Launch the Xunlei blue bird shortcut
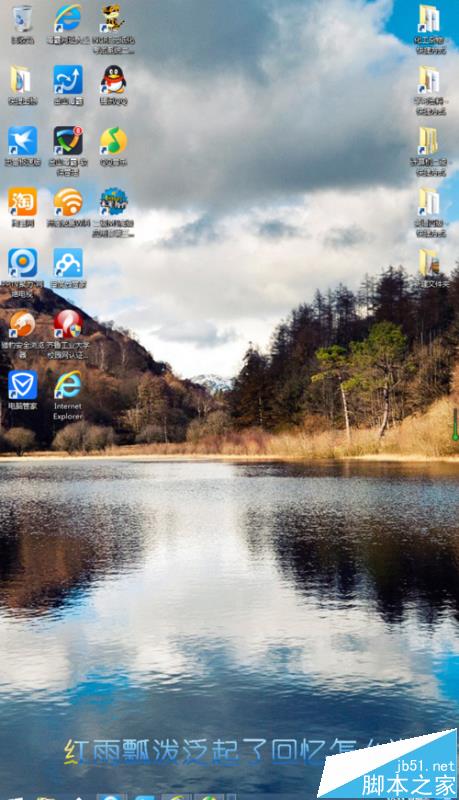Viewport: 459px width, 800px height. point(22,143)
